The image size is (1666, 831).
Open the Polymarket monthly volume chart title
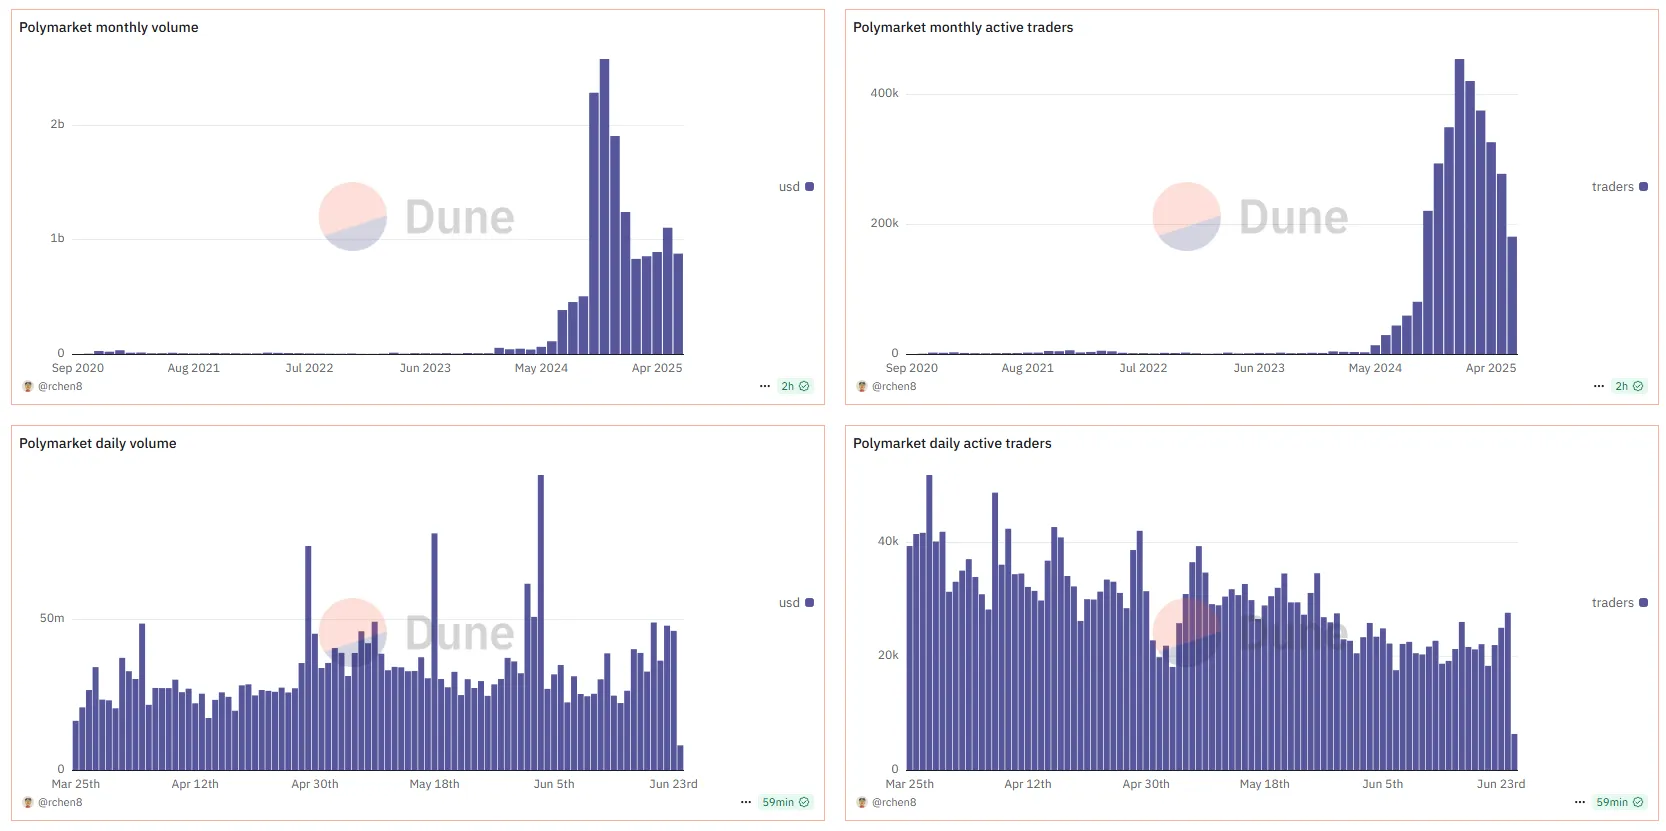click(x=109, y=27)
